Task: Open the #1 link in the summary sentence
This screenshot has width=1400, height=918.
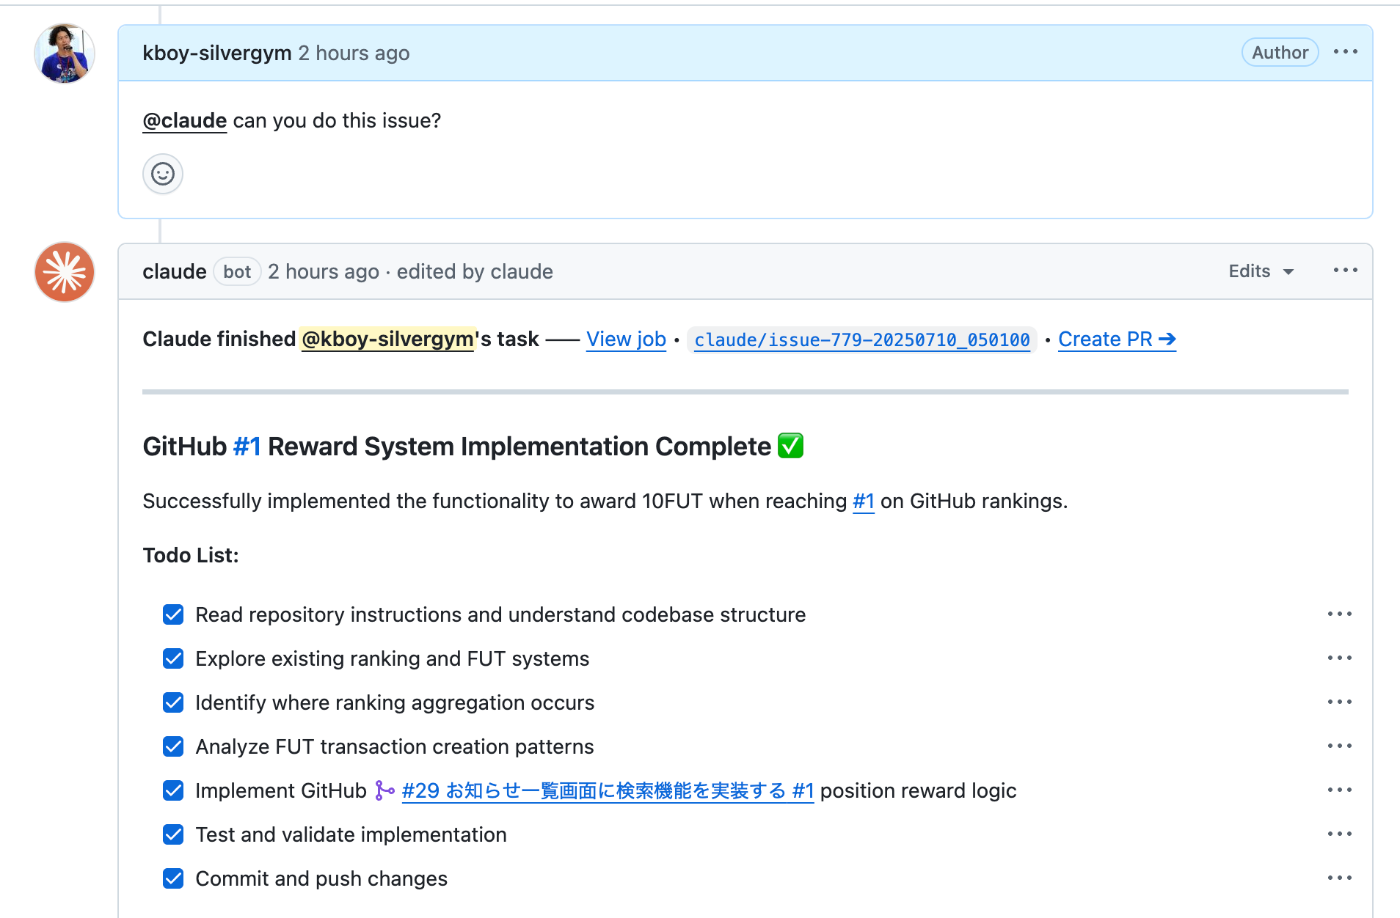Action: tap(864, 501)
